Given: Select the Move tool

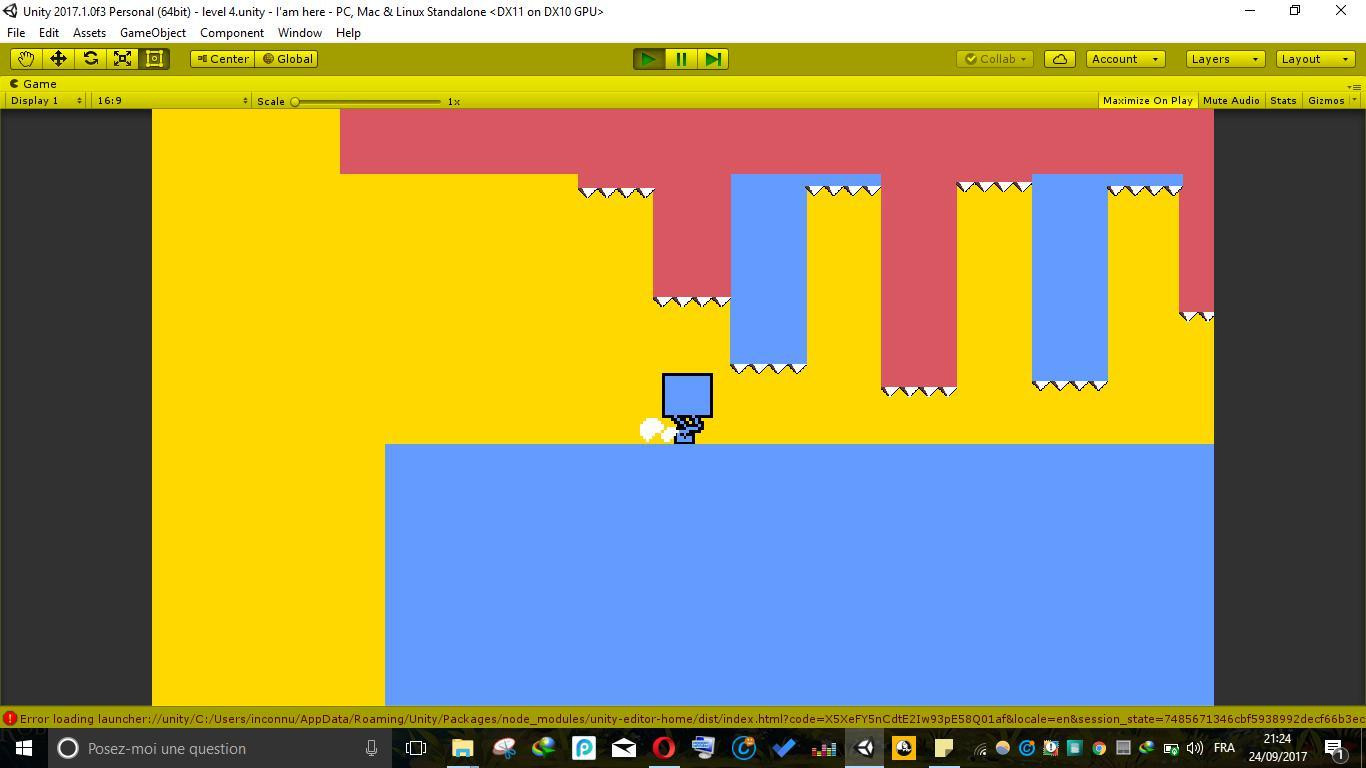Looking at the screenshot, I should click(58, 59).
